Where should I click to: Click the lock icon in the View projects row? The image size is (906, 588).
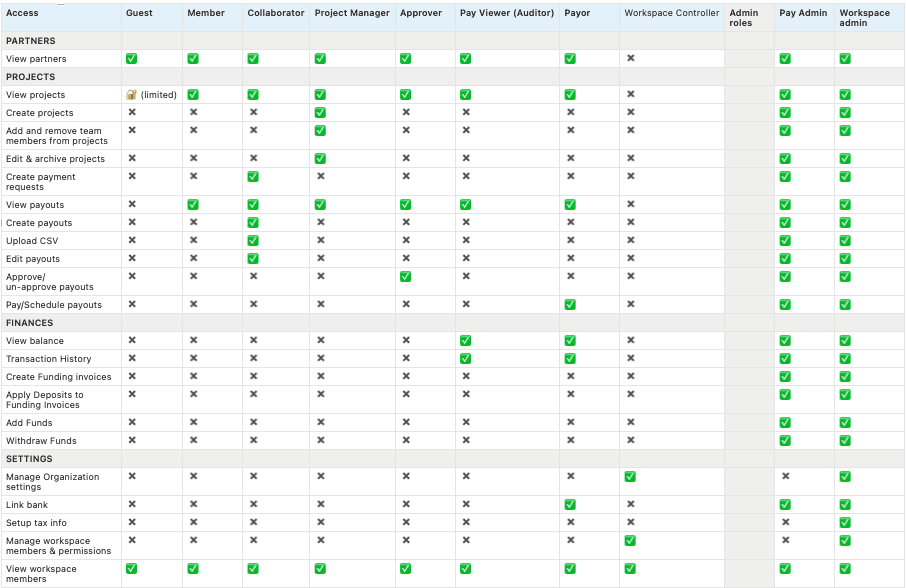point(131,95)
